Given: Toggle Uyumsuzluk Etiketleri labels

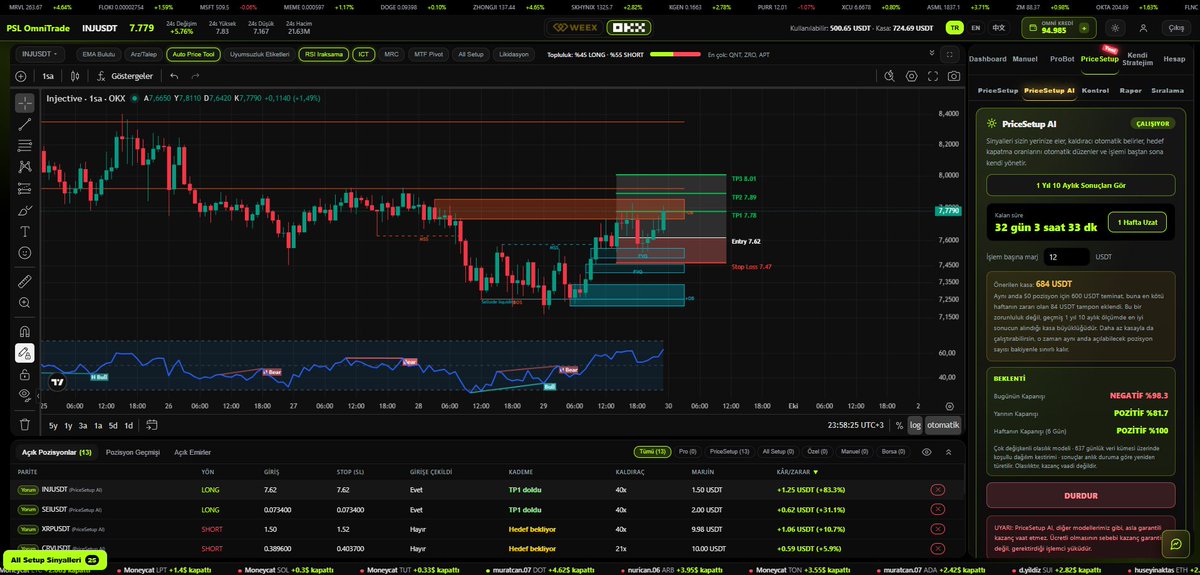Looking at the screenshot, I should pyautogui.click(x=259, y=53).
